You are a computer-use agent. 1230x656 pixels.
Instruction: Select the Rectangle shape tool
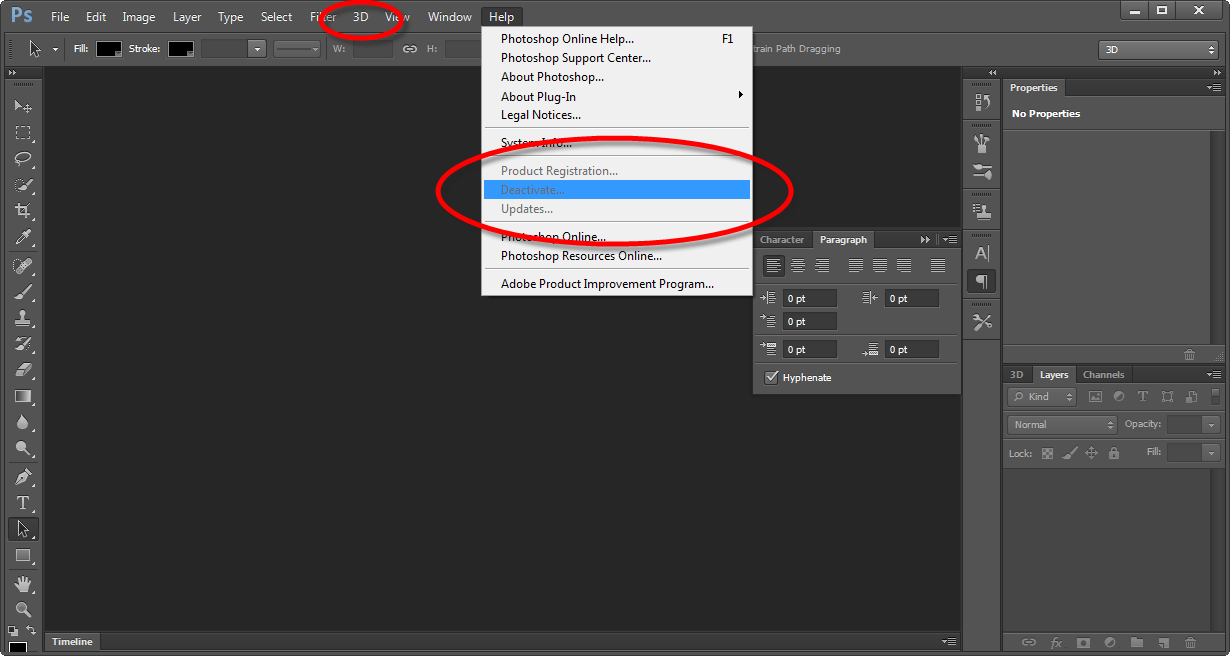pos(22,555)
